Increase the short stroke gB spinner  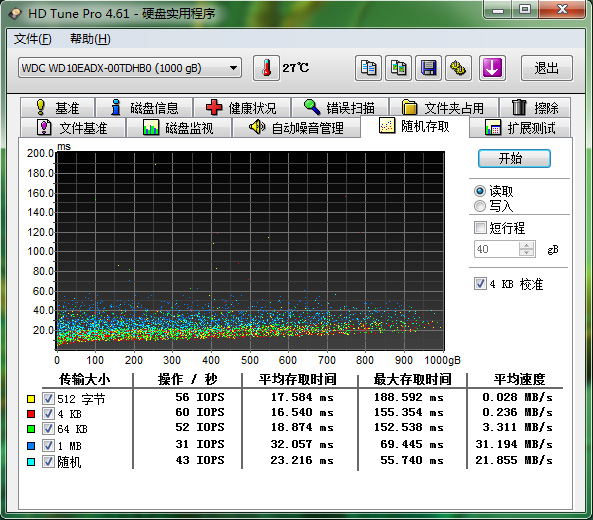pyautogui.click(x=526, y=245)
